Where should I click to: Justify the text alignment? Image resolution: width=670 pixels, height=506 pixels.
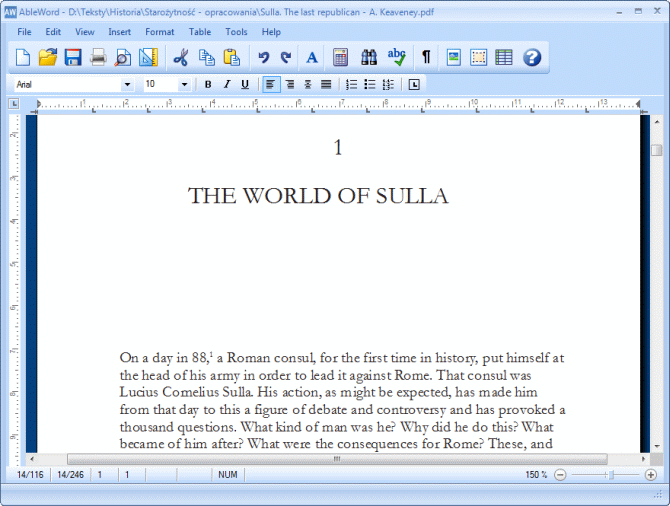pos(326,85)
